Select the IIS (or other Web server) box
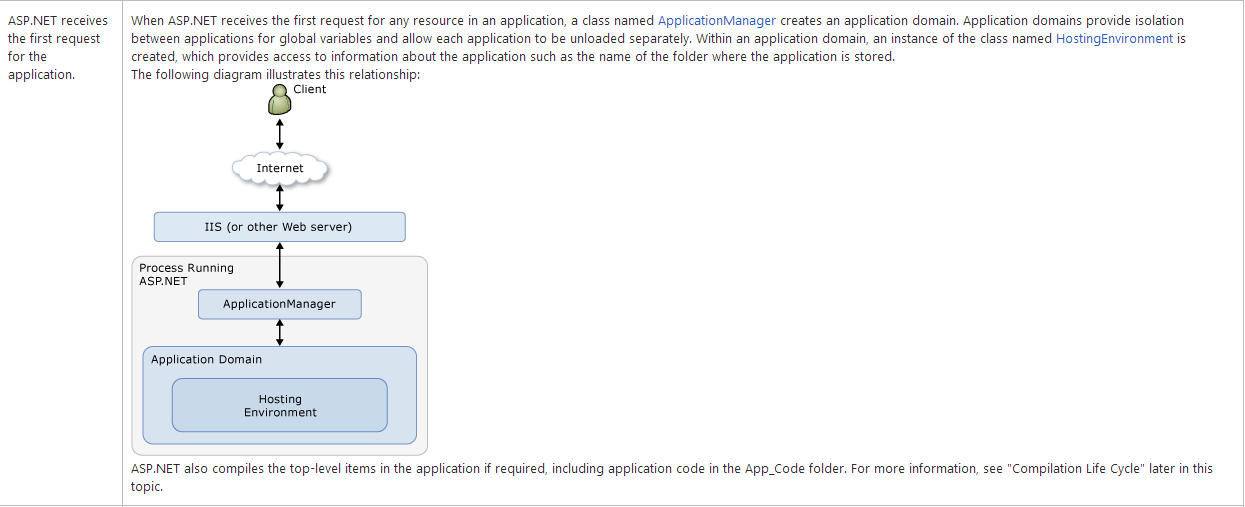Image resolution: width=1245 pixels, height=507 pixels. [279, 227]
